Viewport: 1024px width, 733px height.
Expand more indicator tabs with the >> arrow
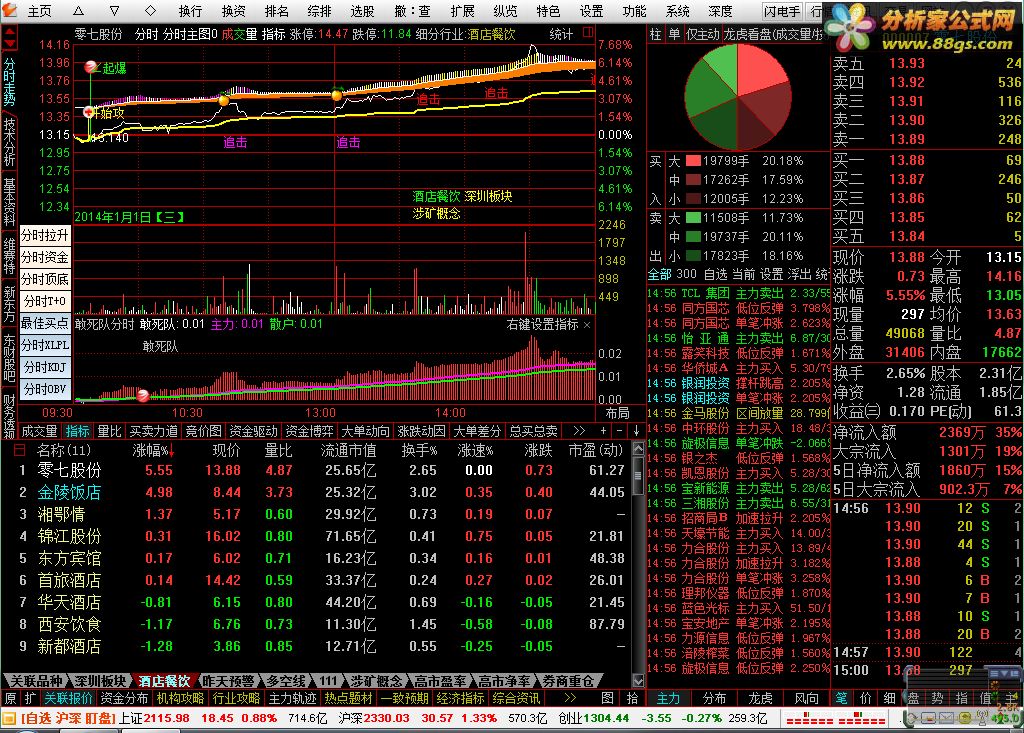pyautogui.click(x=579, y=431)
